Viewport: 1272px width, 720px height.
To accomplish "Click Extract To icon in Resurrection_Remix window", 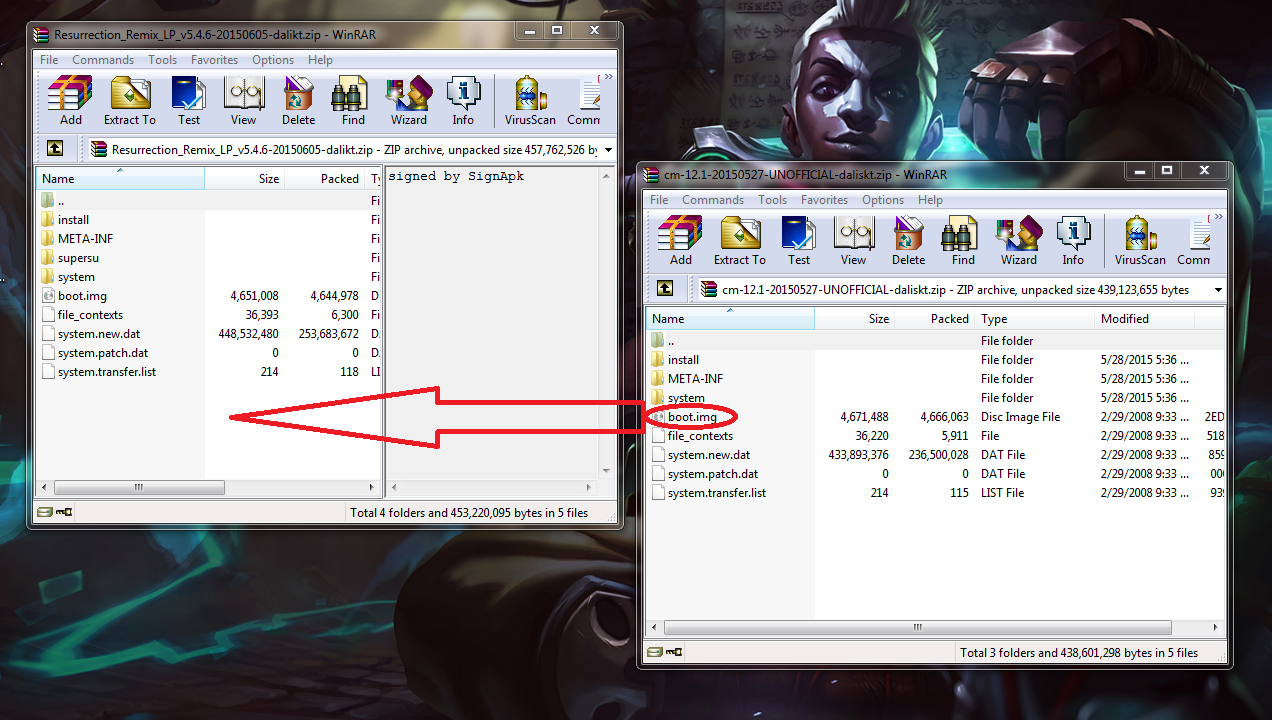I will [x=130, y=100].
